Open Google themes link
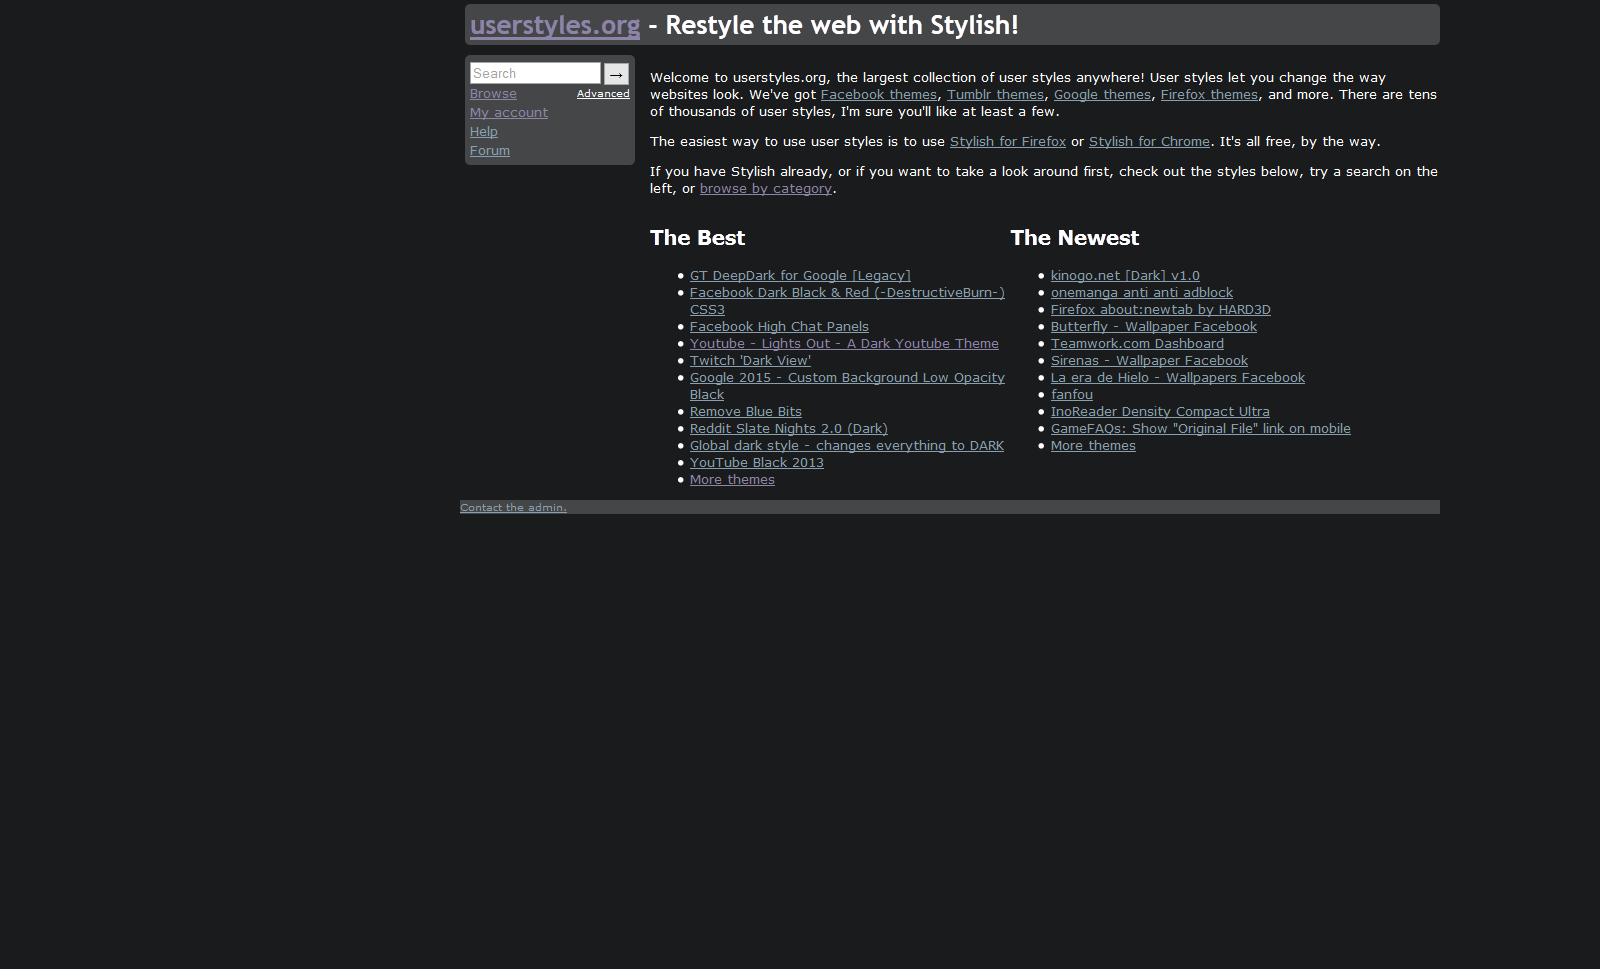Image resolution: width=1600 pixels, height=969 pixels. point(1102,95)
